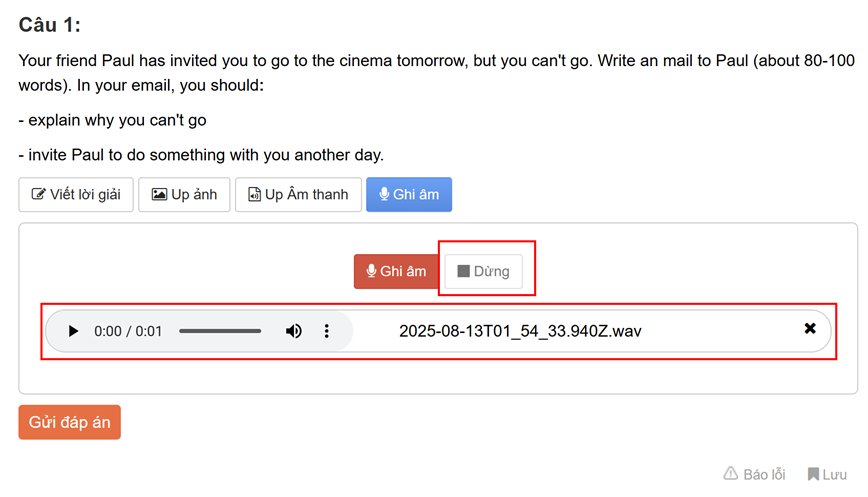The image size is (868, 497).
Task: Open the audio player's three-dot options
Action: point(327,331)
